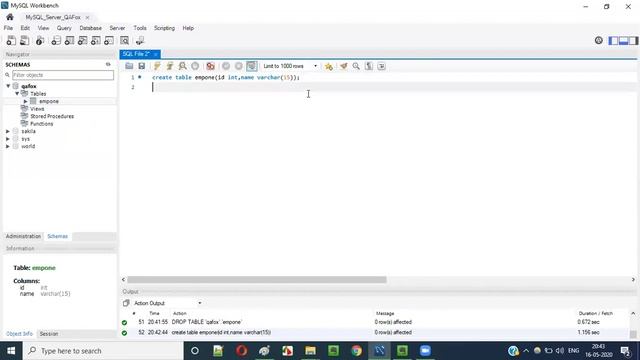This screenshot has height=360, width=640.
Task: Select the Object Info tab
Action: [x=19, y=334]
